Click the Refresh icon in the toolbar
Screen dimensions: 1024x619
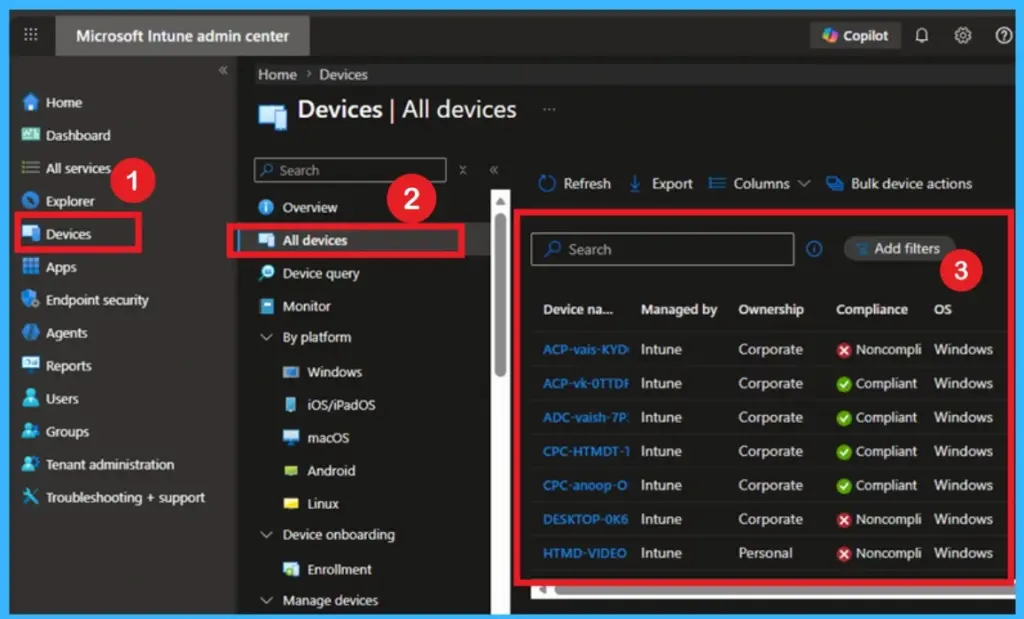547,184
